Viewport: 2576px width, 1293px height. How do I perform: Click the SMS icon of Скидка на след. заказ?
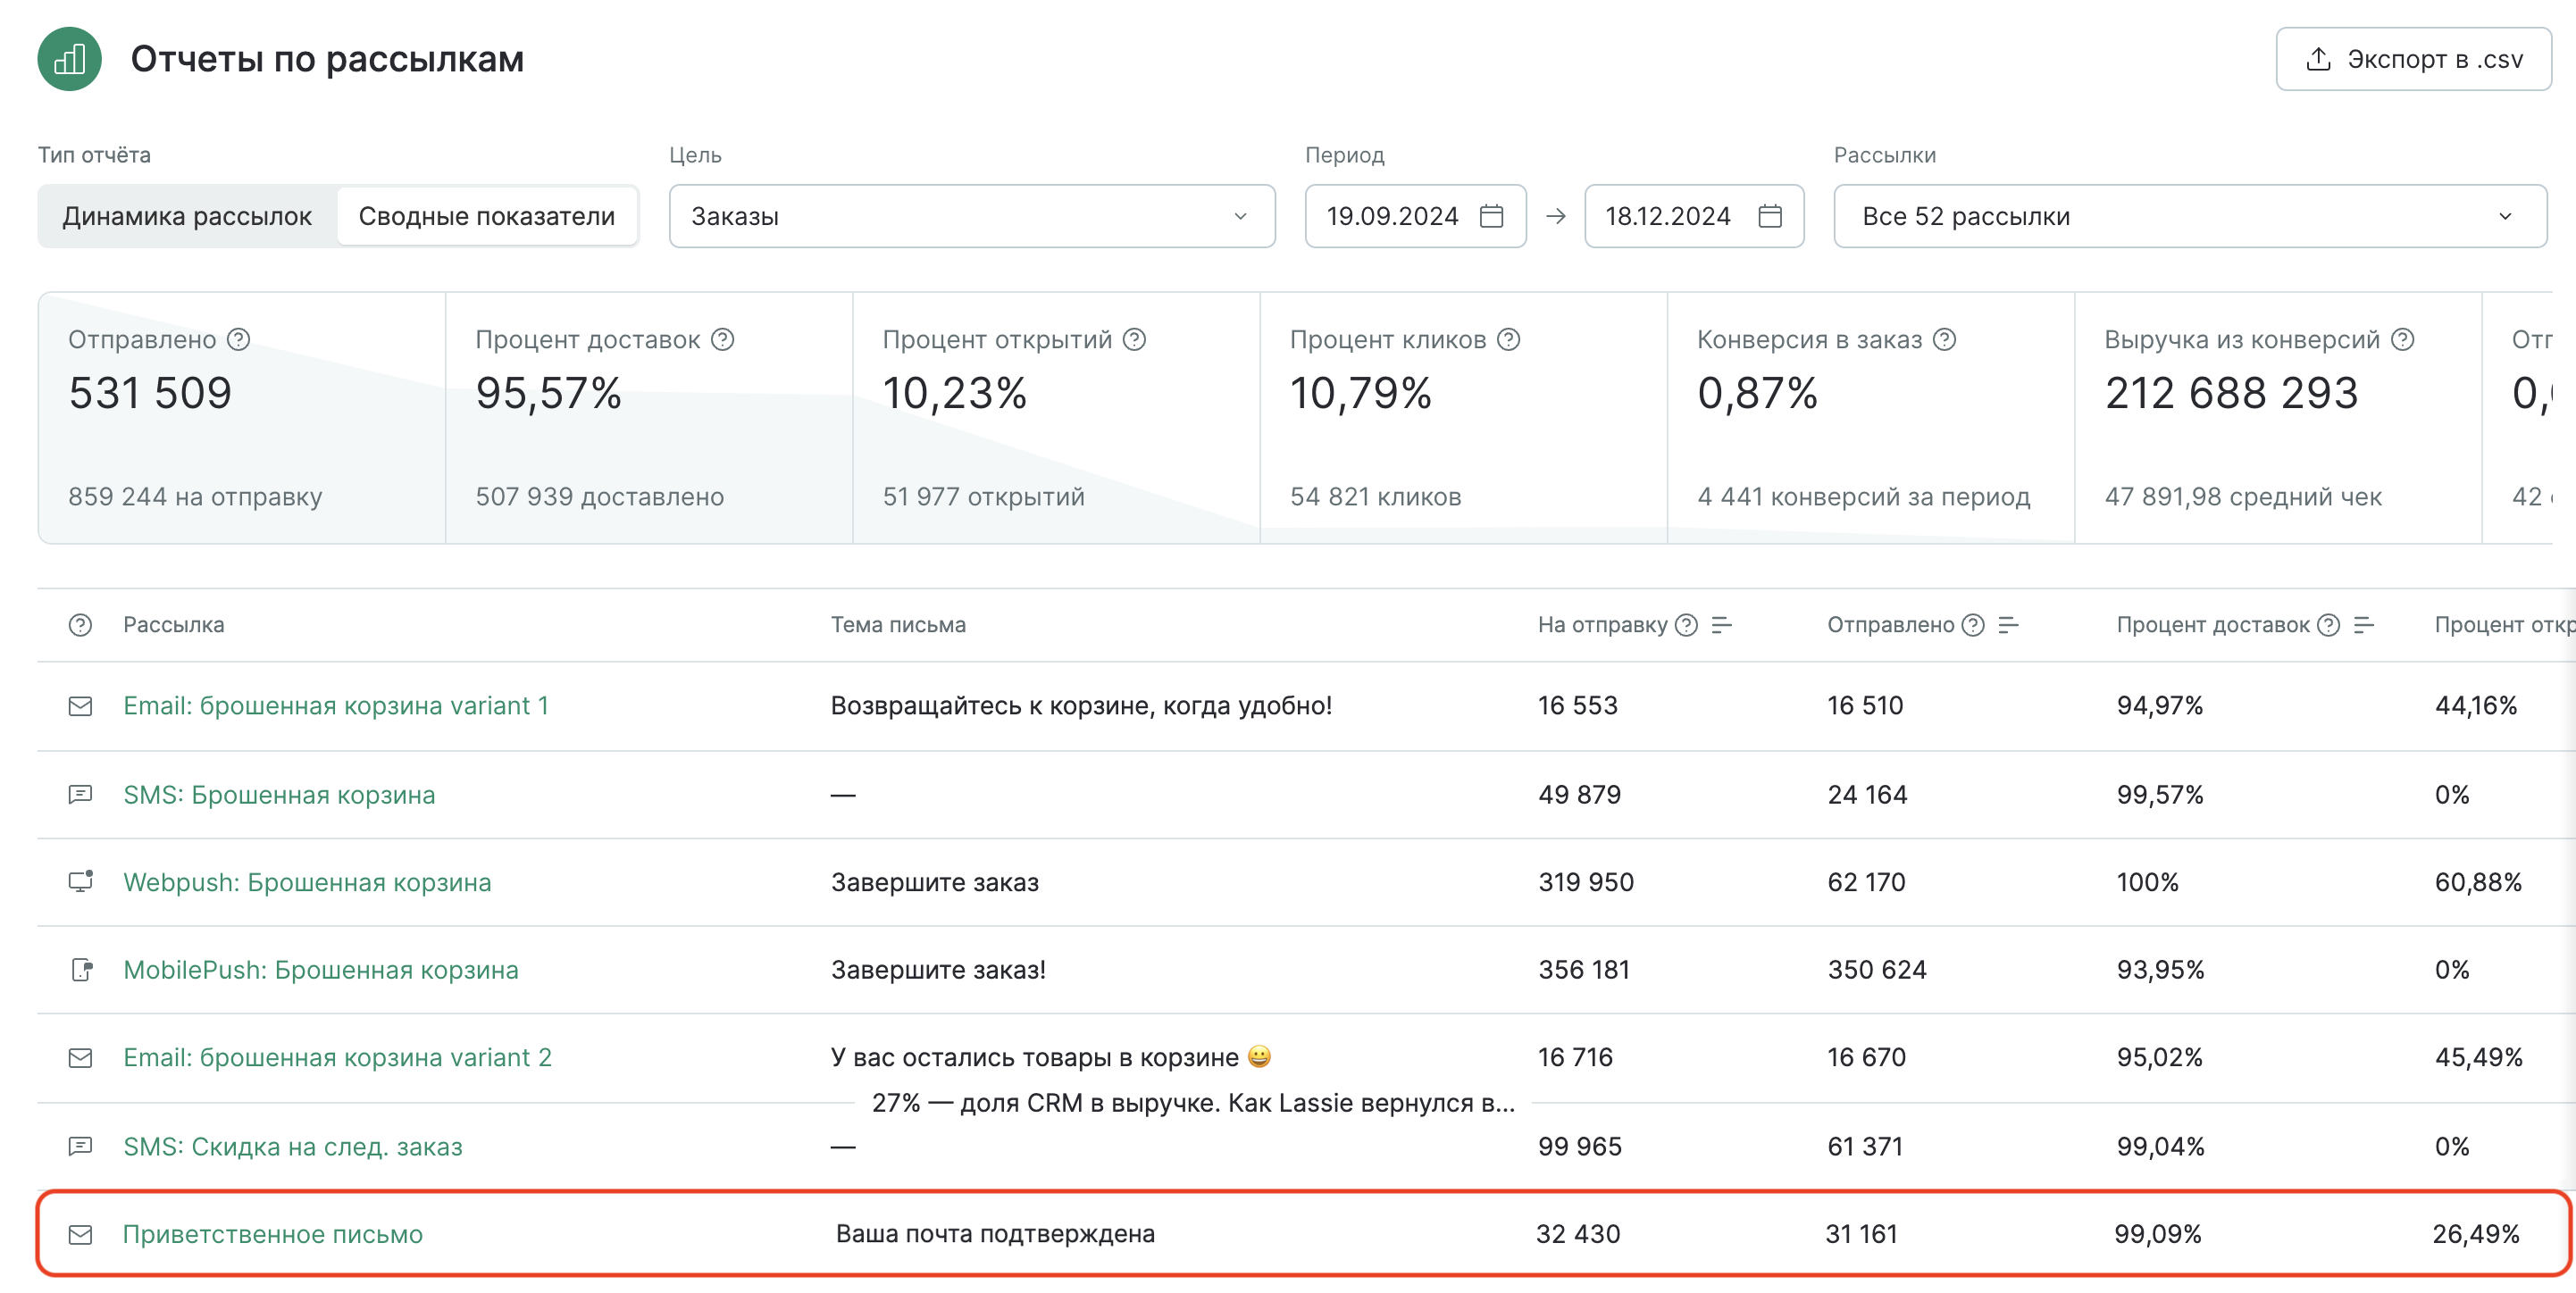coord(80,1146)
